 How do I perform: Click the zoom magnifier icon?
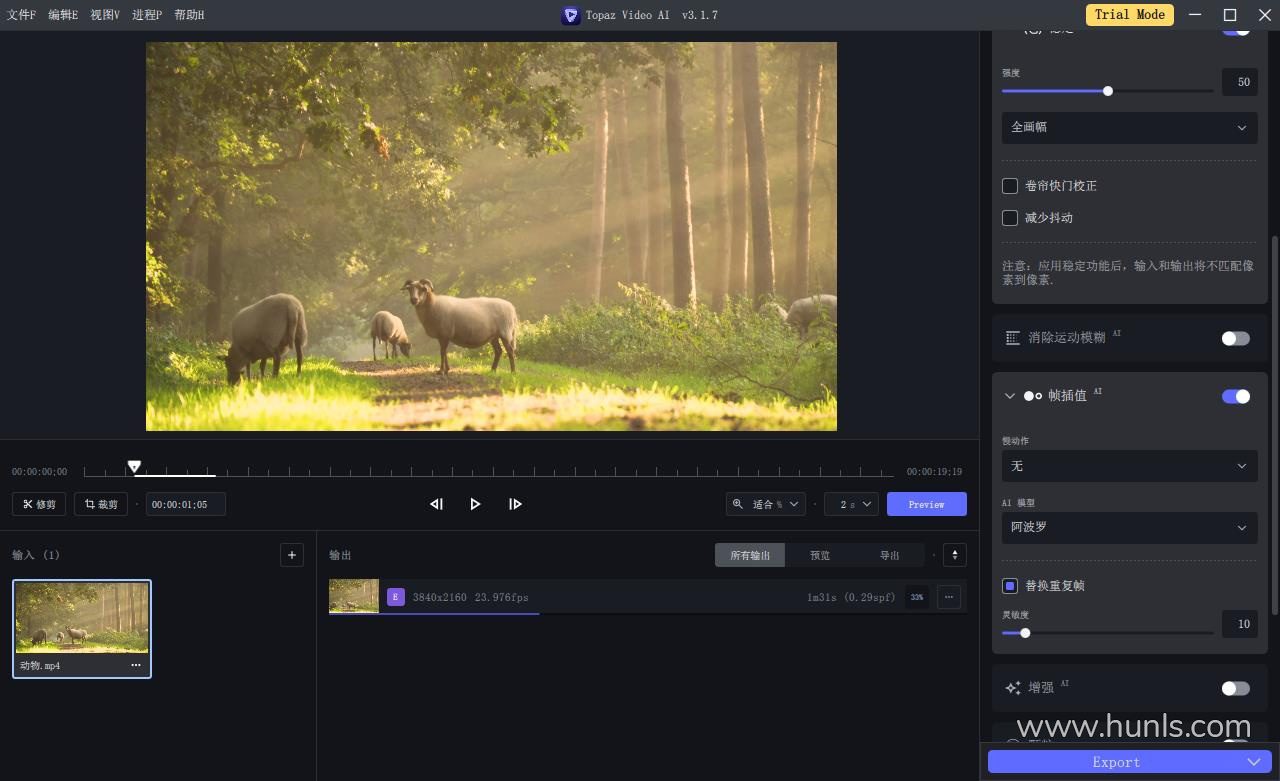739,504
